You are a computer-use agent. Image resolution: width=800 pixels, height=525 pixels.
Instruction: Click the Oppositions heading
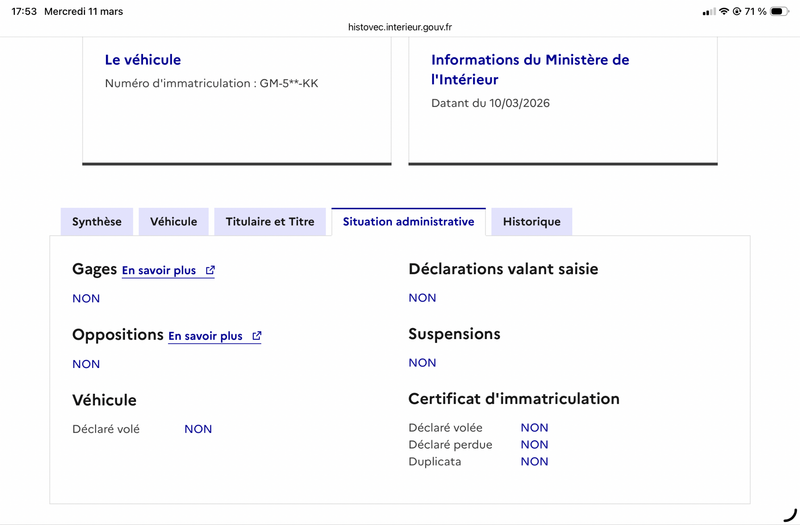[118, 335]
